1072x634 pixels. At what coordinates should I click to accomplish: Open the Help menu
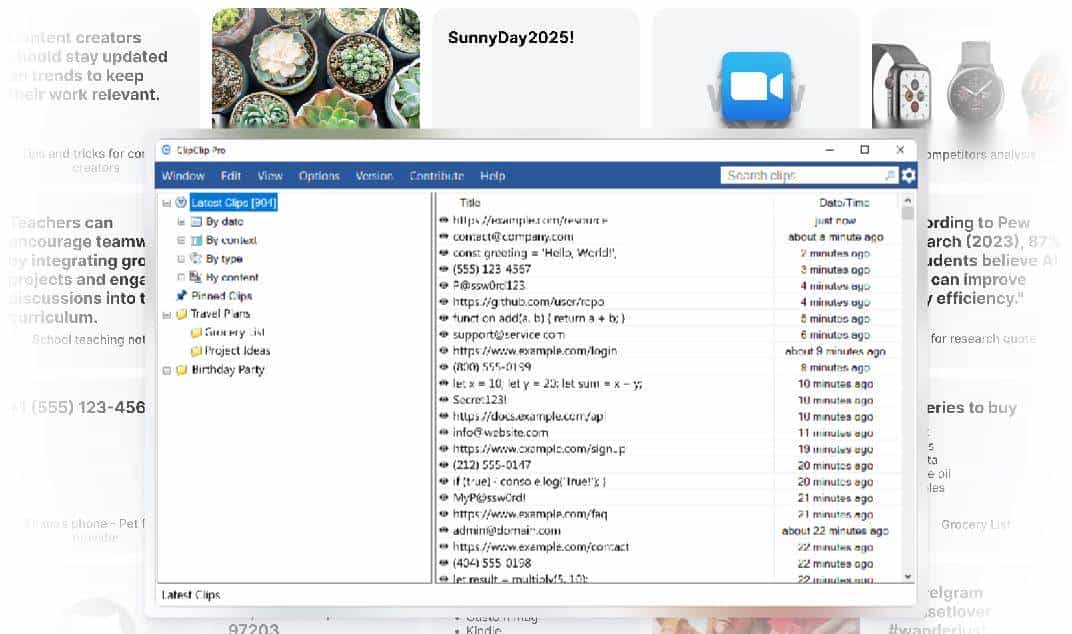492,176
